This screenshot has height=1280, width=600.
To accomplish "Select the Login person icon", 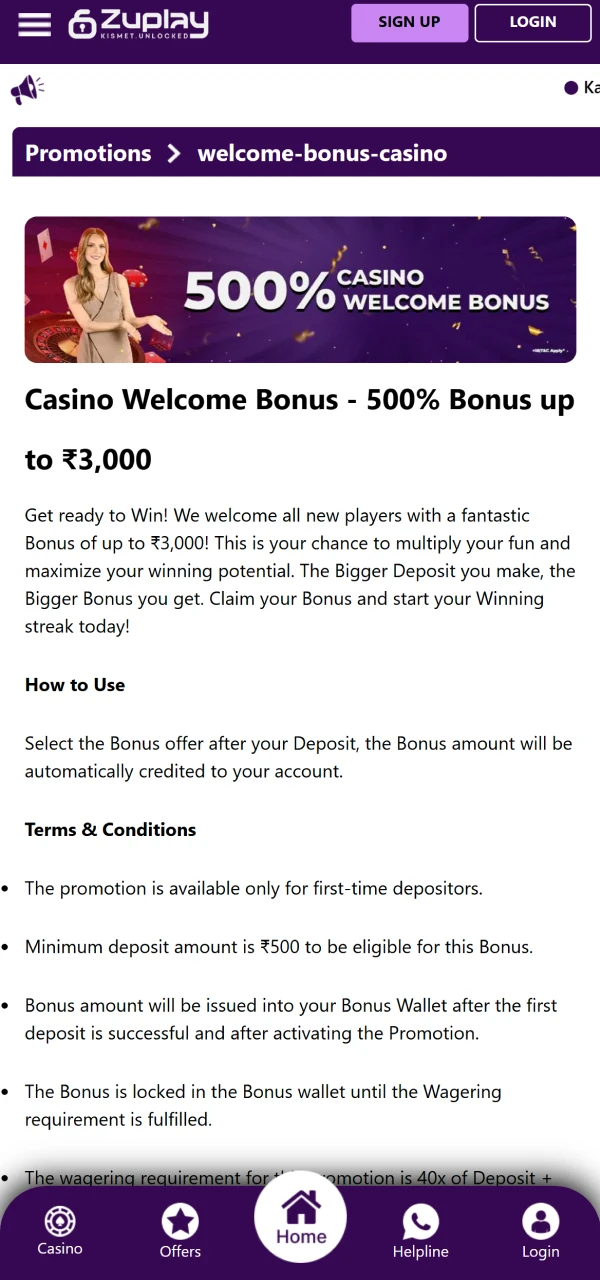I will [540, 1222].
